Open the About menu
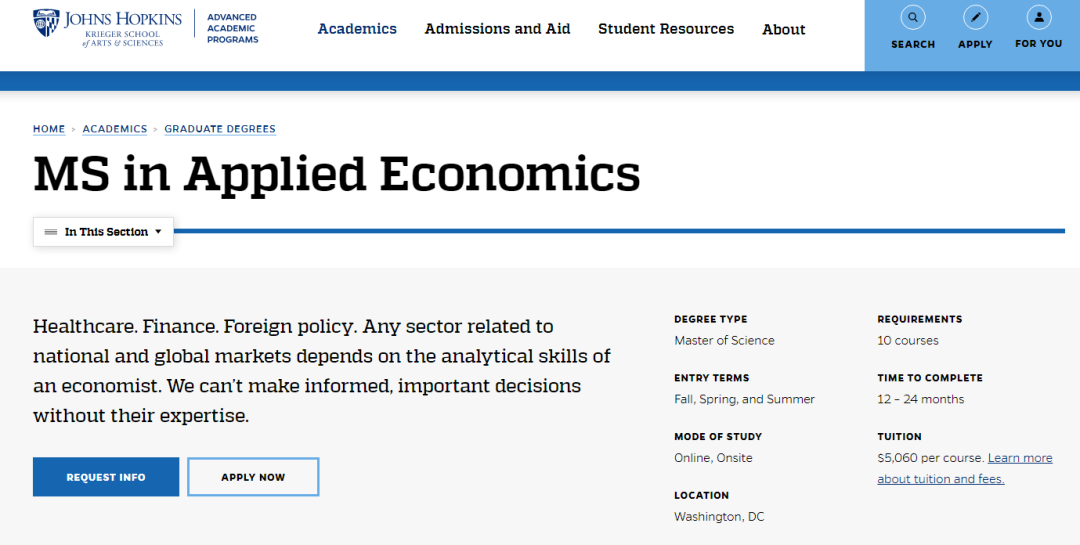Image resolution: width=1080 pixels, height=545 pixels. click(x=783, y=30)
